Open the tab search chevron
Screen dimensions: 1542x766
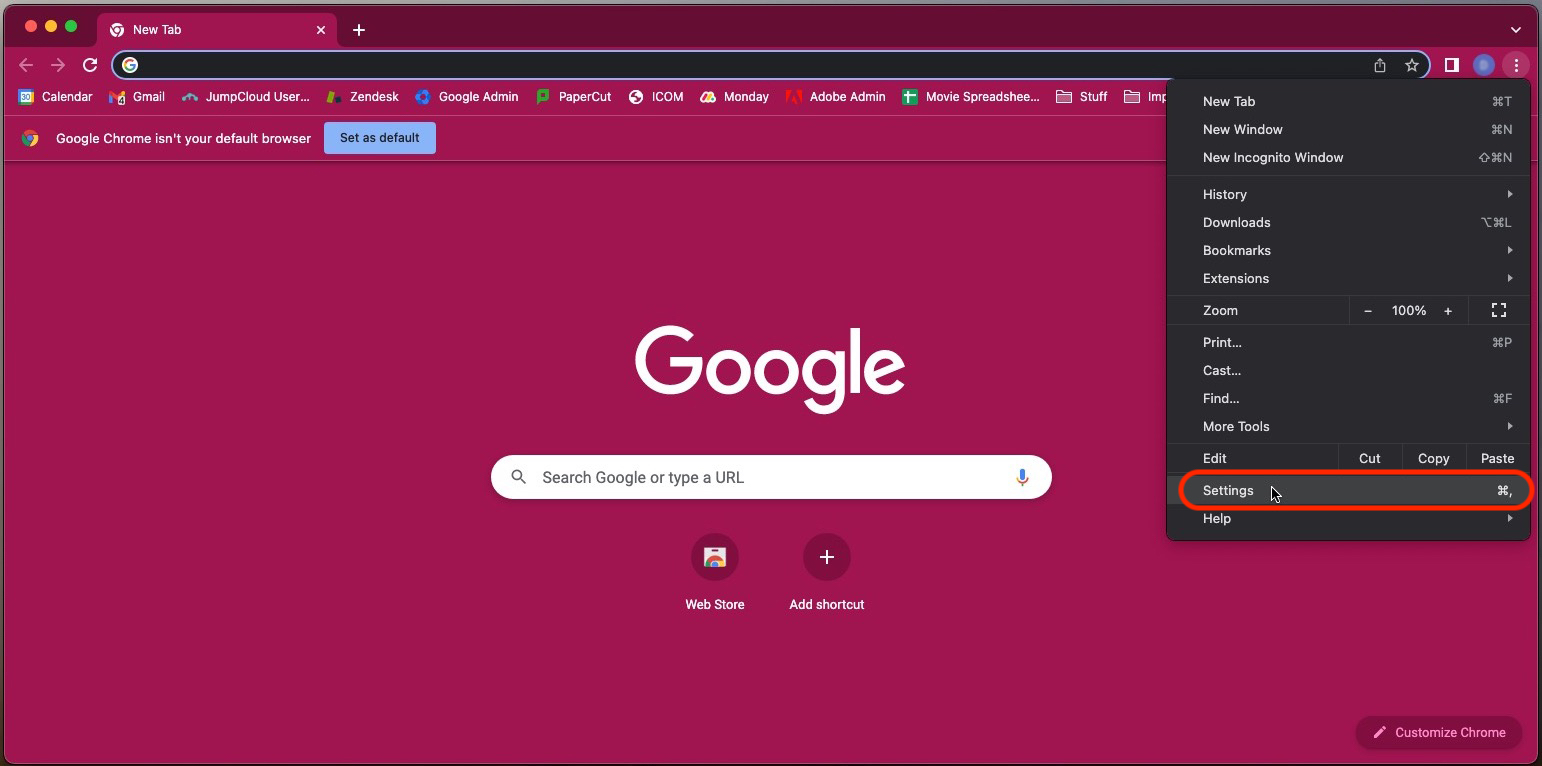pos(1516,30)
